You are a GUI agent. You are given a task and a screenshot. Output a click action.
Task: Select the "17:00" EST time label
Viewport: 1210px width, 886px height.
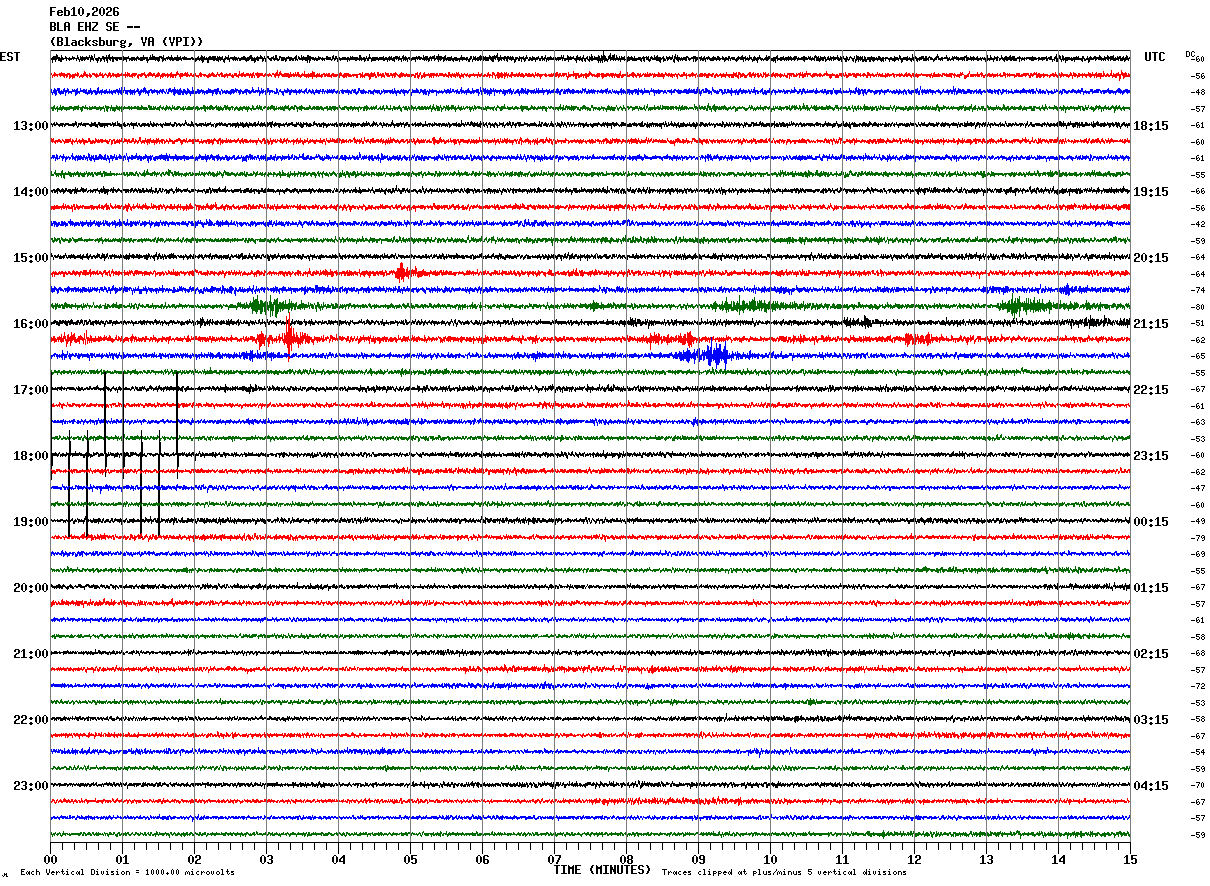click(31, 390)
